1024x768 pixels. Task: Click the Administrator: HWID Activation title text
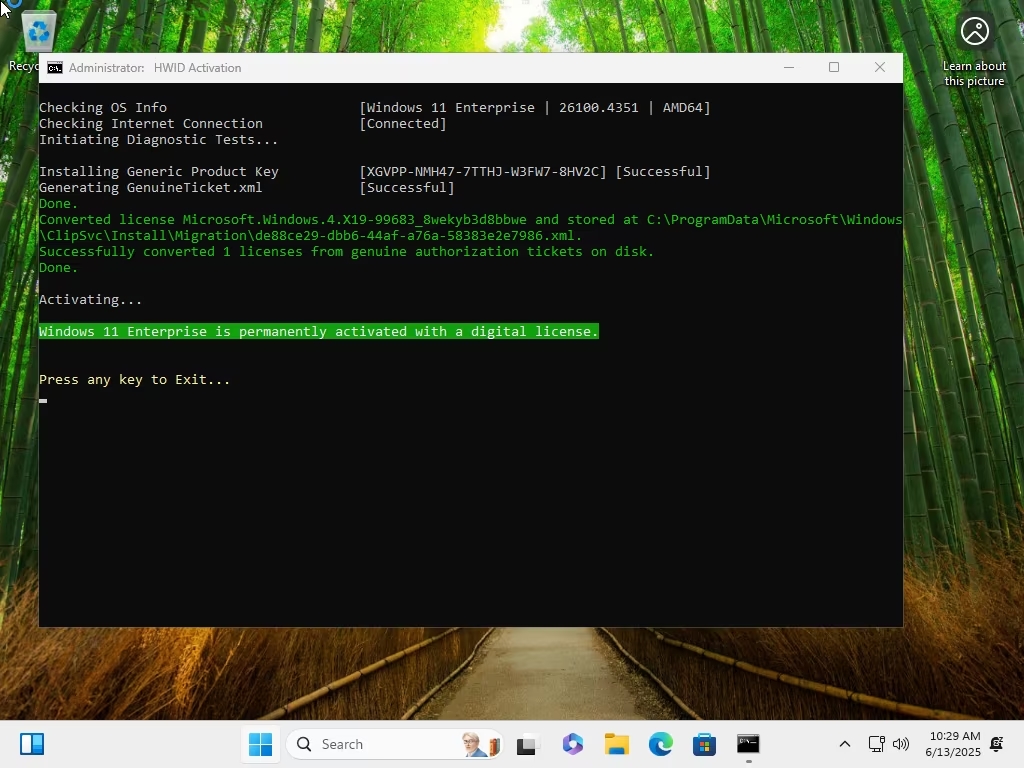coord(155,68)
